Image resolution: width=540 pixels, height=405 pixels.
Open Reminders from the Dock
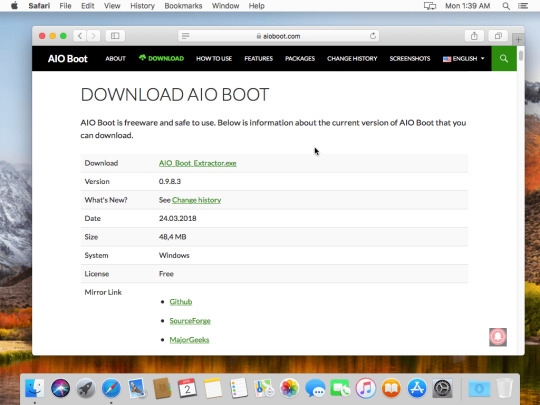(238, 388)
